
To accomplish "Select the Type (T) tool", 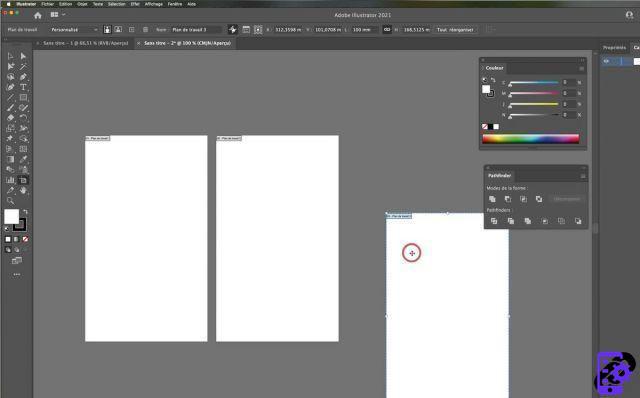I will [23, 87].
